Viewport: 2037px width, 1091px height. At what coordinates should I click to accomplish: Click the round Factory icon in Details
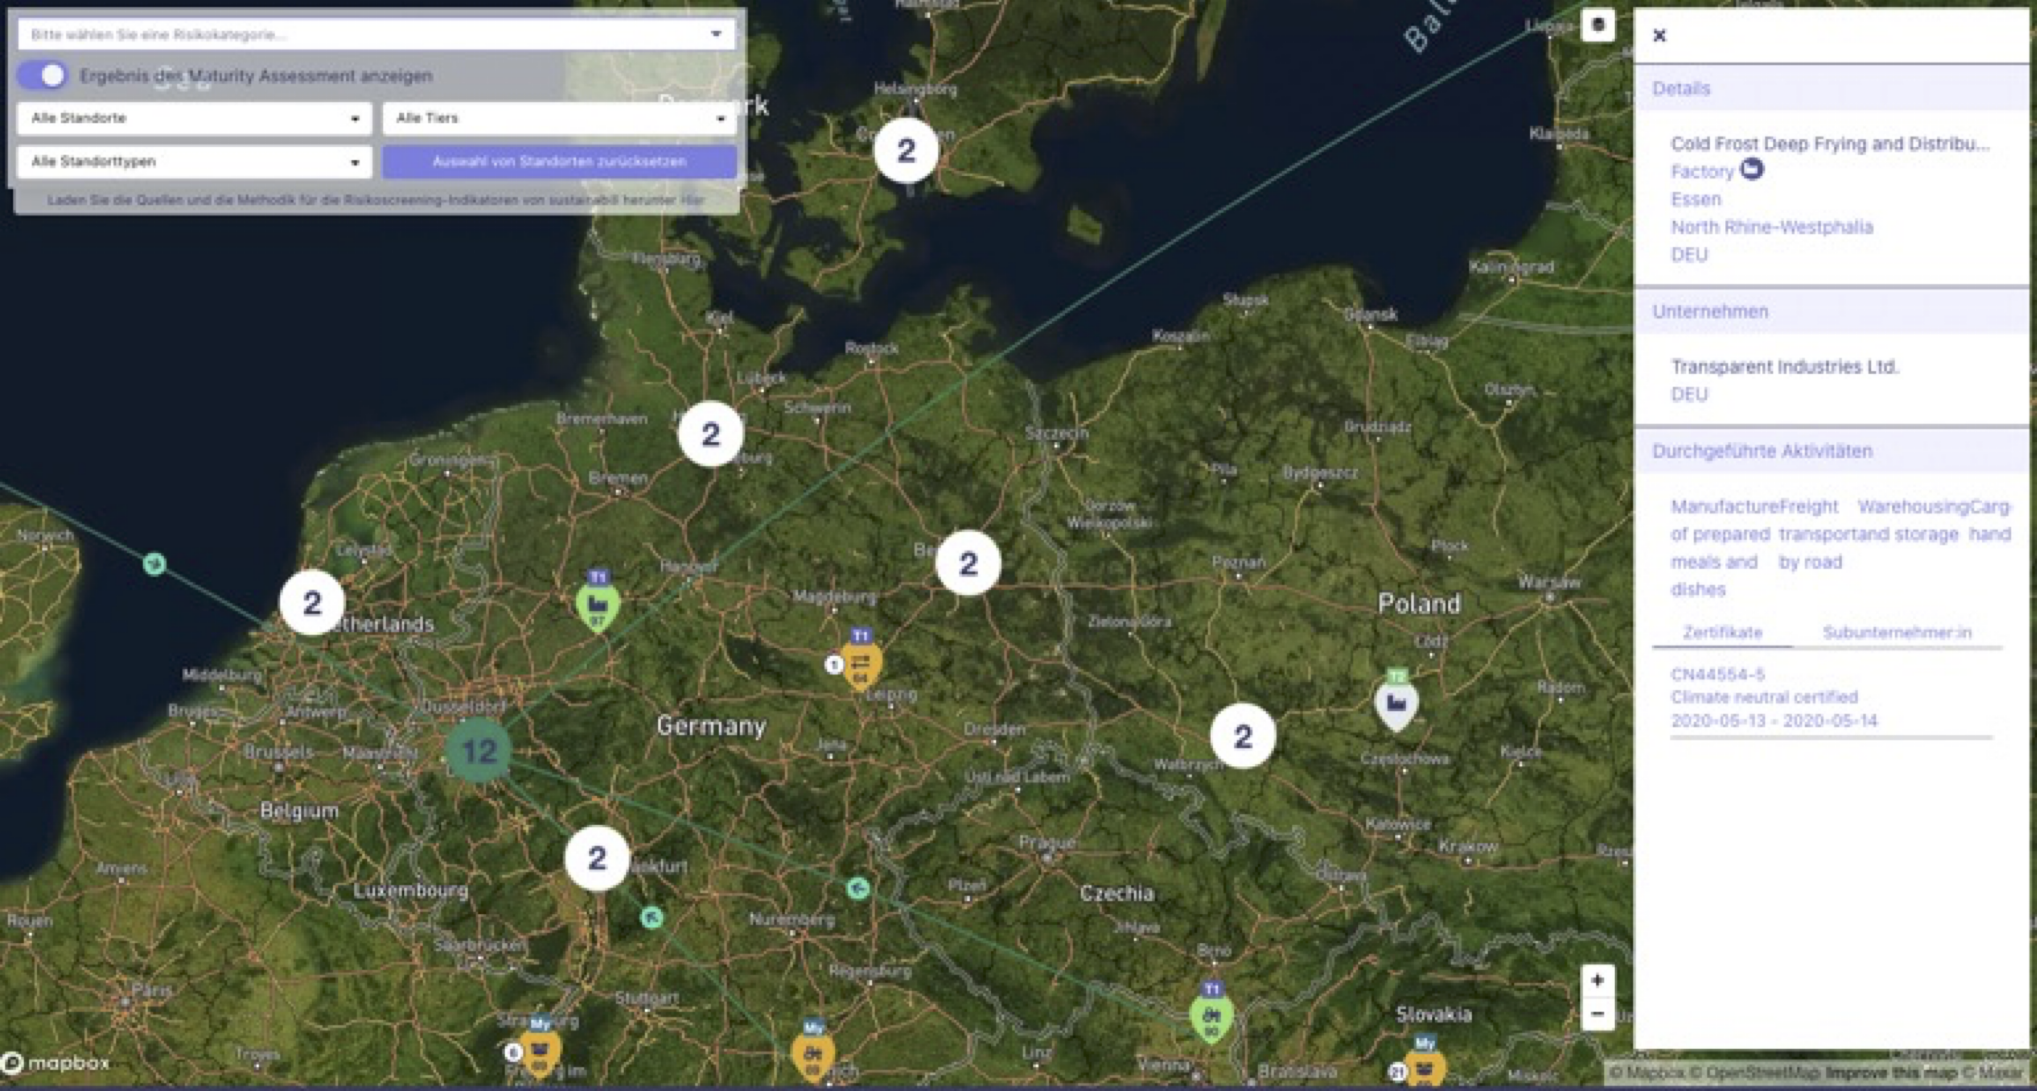(x=1751, y=170)
